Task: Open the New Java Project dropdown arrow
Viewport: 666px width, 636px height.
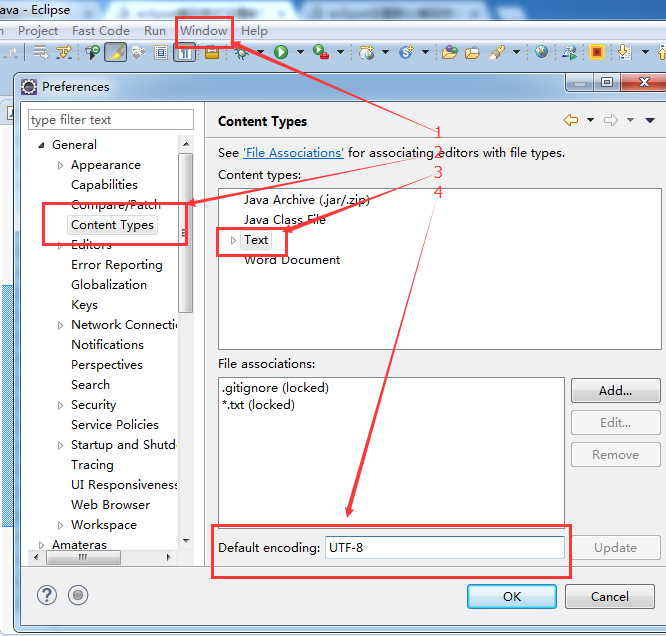Action: tap(385, 52)
